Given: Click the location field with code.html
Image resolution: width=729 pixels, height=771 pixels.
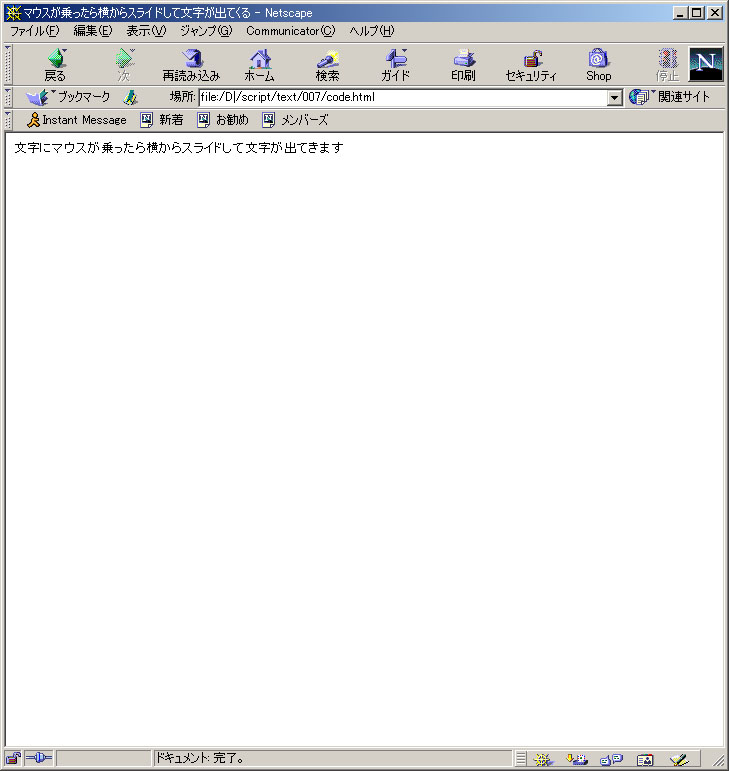Looking at the screenshot, I should click(x=403, y=97).
